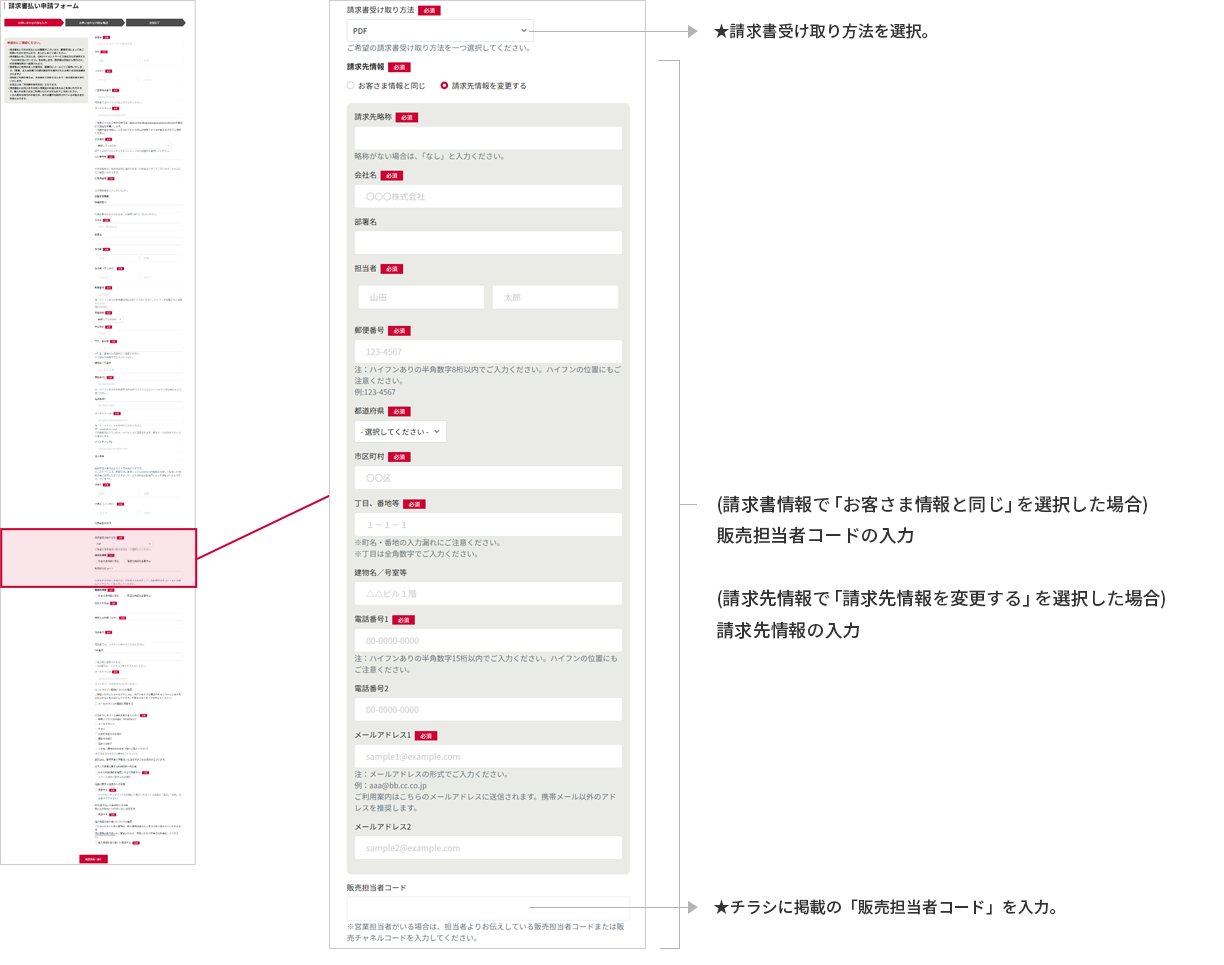Focus the 市区町村 text field
The width and height of the screenshot is (1224, 965).
(x=488, y=478)
